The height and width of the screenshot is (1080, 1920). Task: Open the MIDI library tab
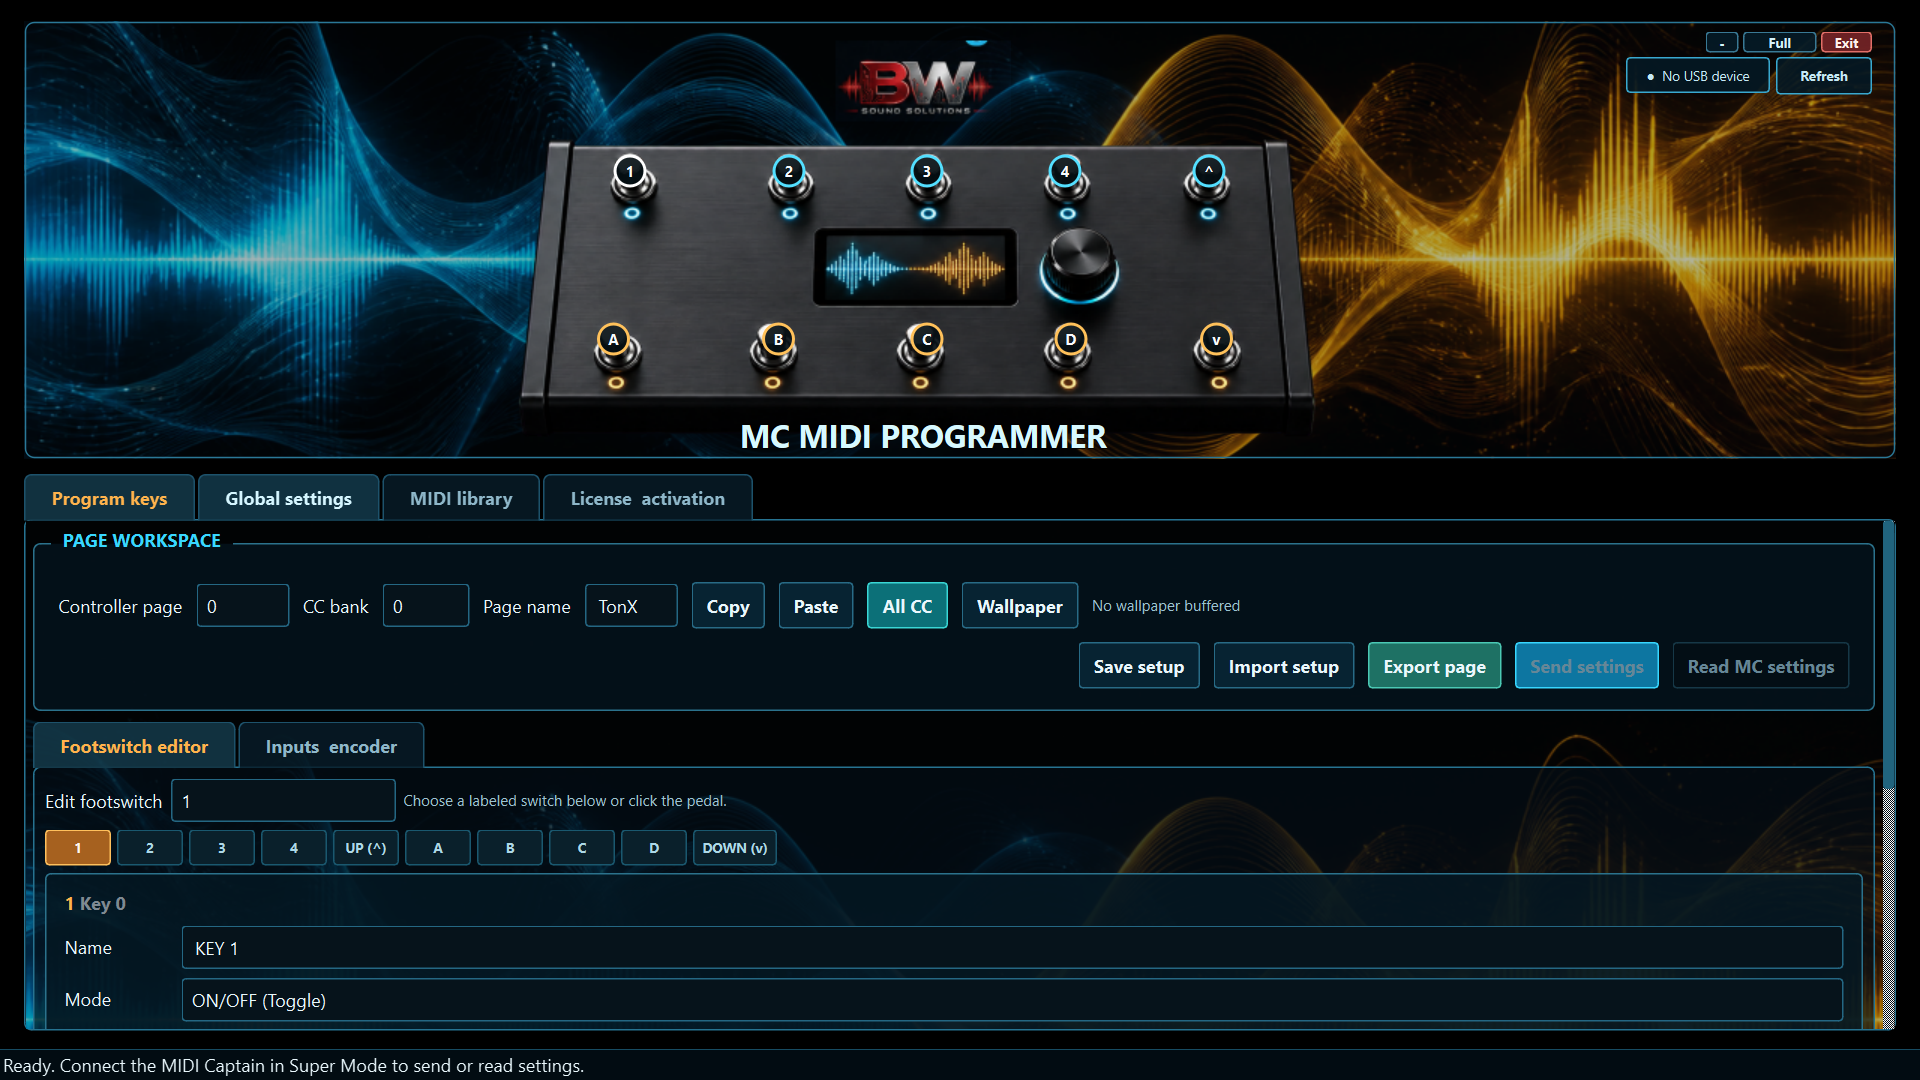(x=461, y=498)
